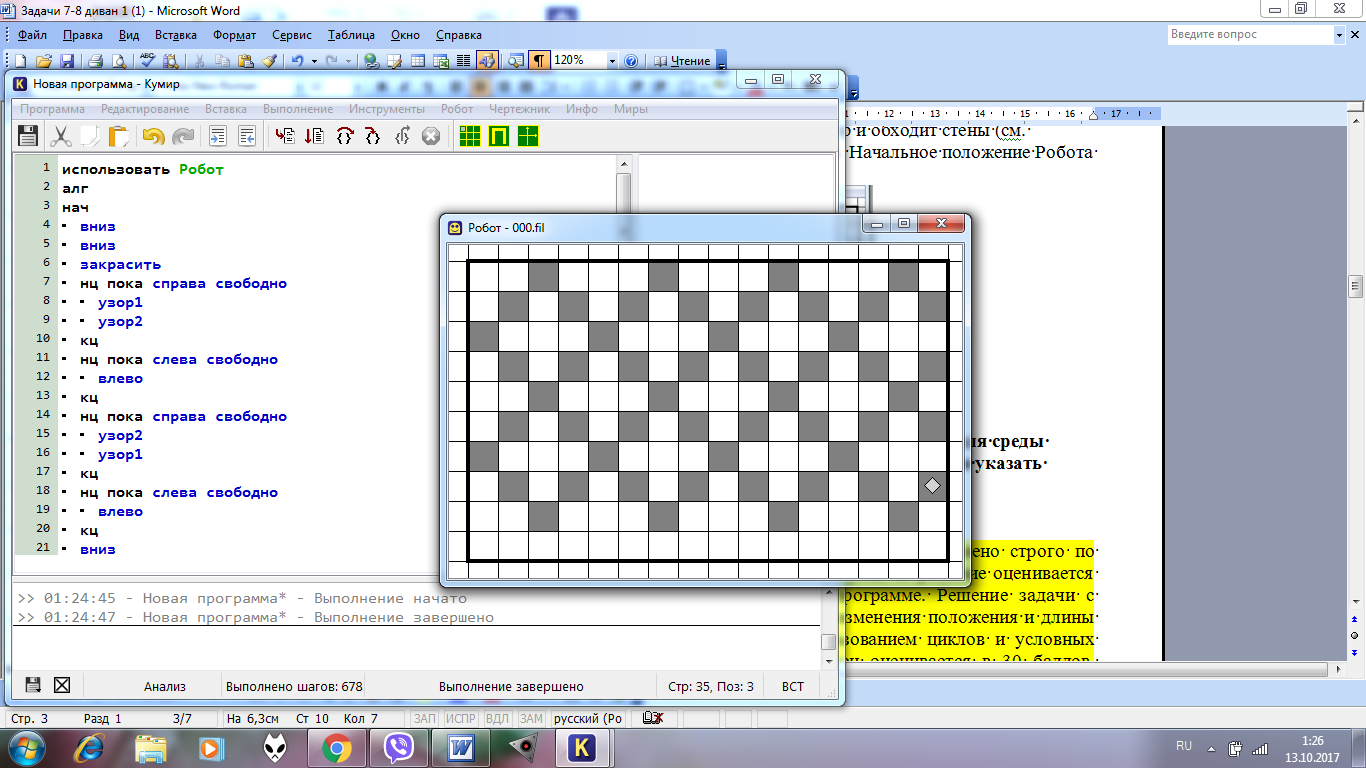Click the RU language indicator in system tray
Screen dimensions: 1366x768
(x=1184, y=746)
